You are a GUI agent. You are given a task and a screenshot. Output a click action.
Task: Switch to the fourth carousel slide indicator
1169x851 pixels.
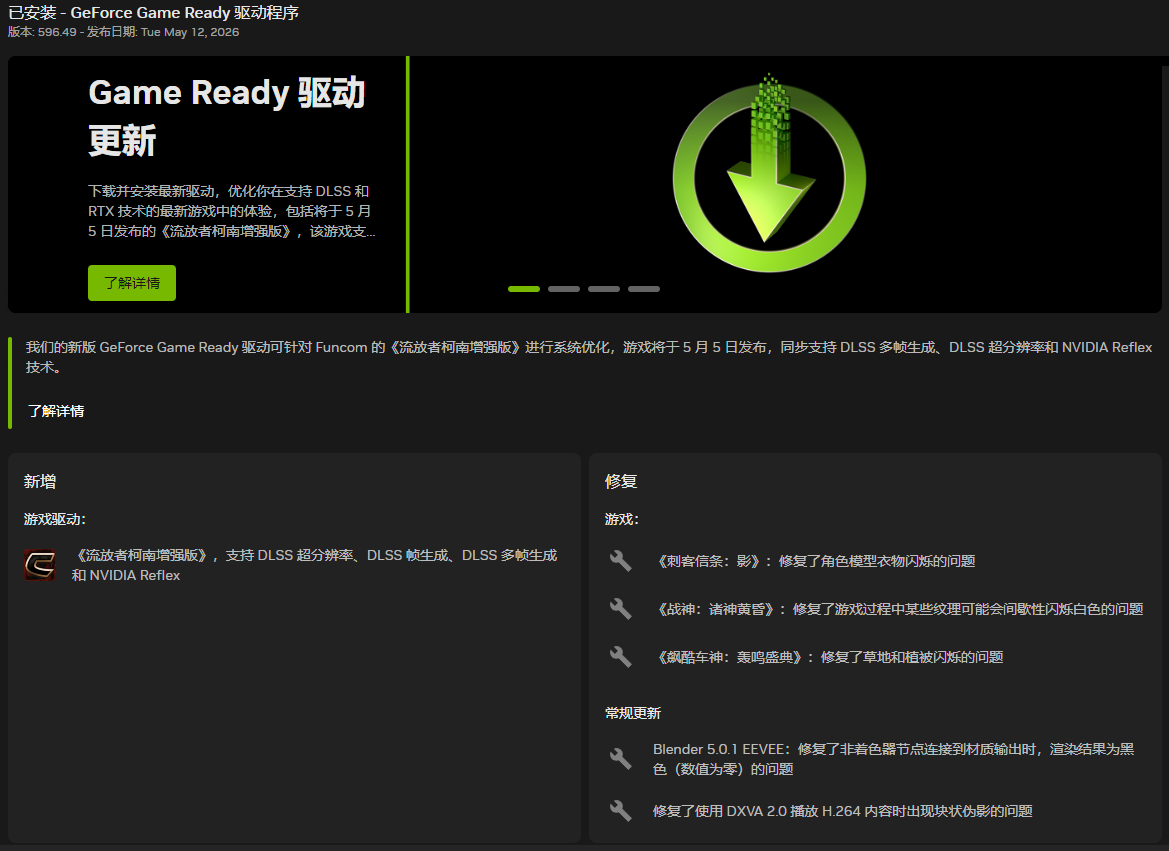(x=644, y=289)
